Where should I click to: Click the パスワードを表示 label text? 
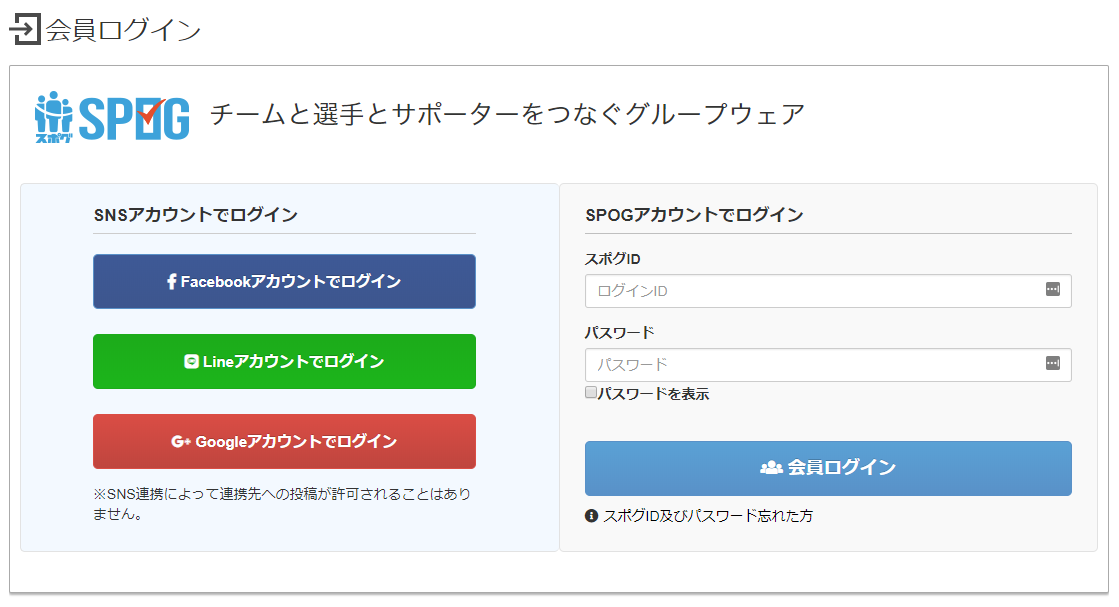pos(653,394)
